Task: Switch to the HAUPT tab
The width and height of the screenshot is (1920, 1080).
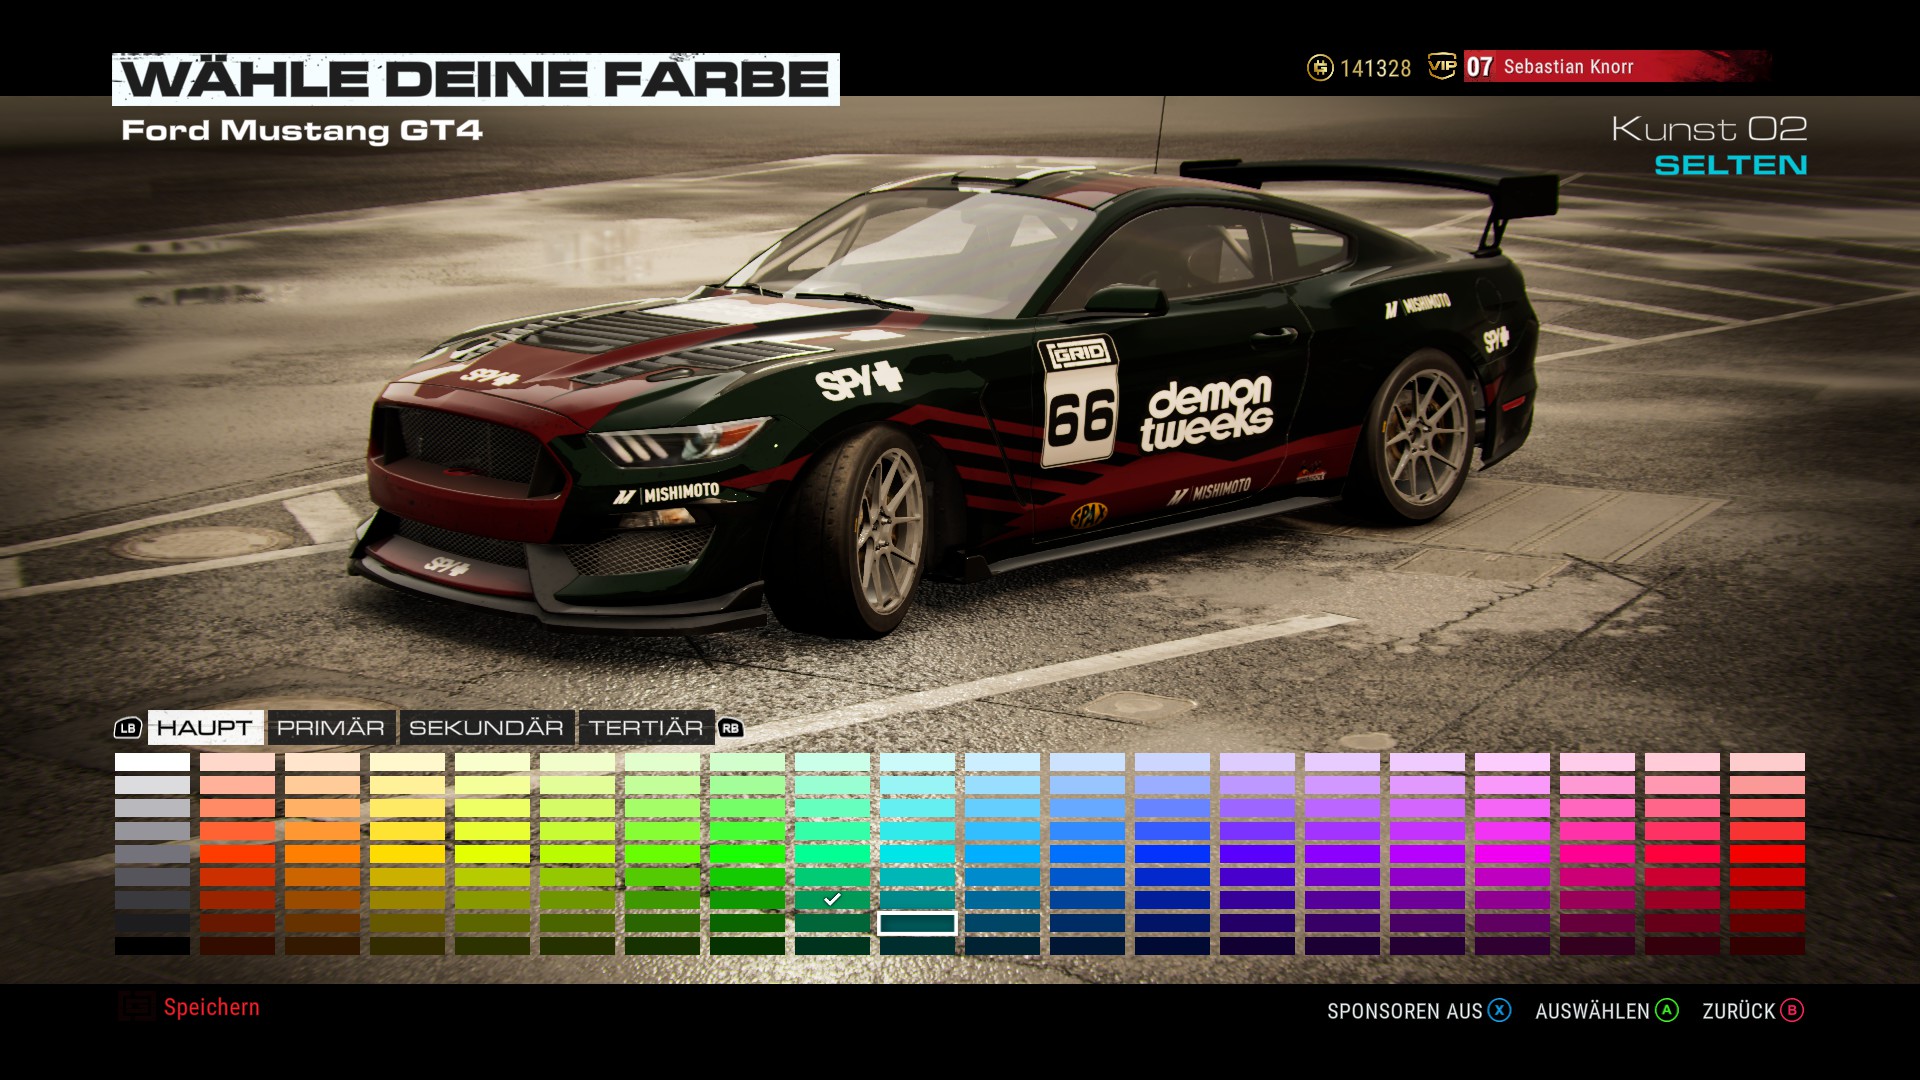Action: (206, 728)
